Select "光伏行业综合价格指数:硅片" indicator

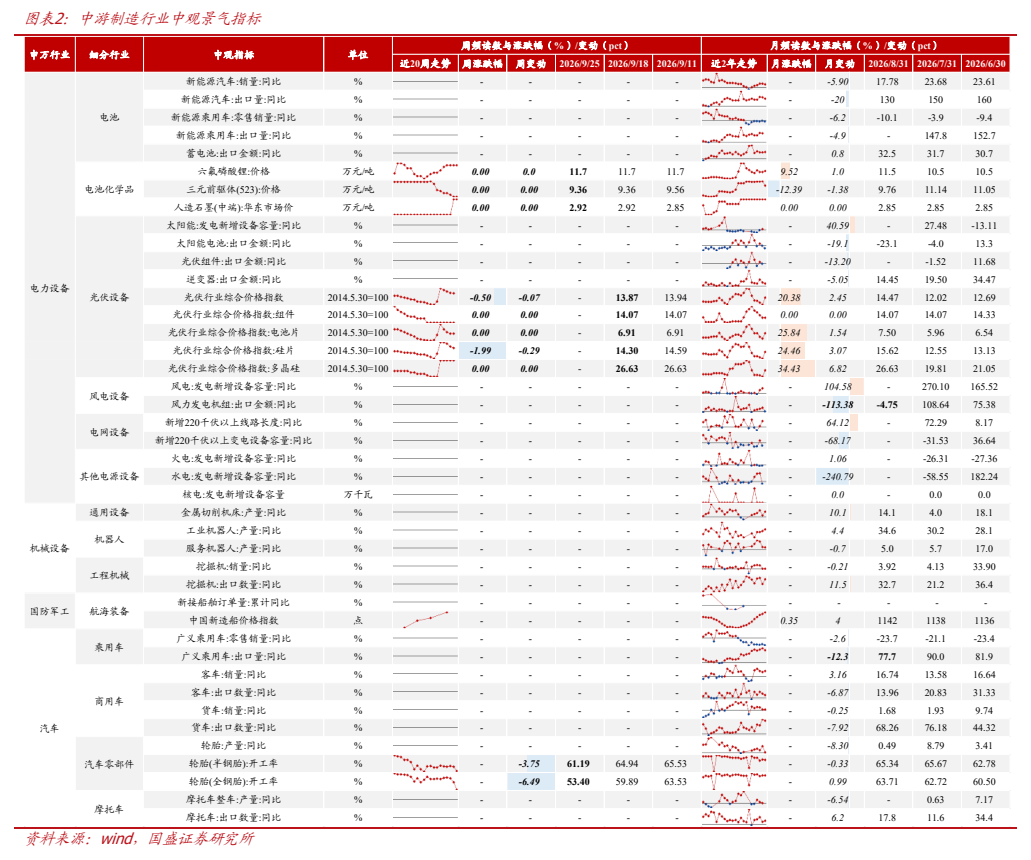click(x=233, y=350)
